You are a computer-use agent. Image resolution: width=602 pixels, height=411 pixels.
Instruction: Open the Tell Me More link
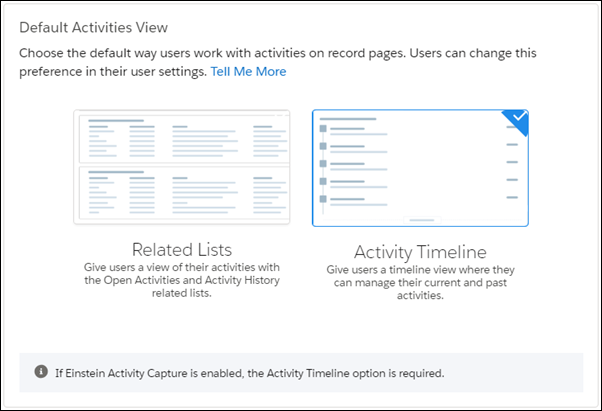(248, 71)
